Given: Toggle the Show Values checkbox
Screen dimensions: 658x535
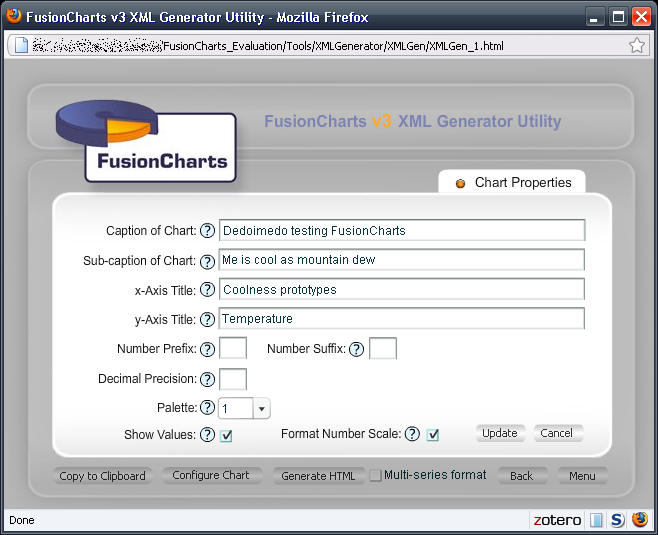Looking at the screenshot, I should tap(227, 435).
